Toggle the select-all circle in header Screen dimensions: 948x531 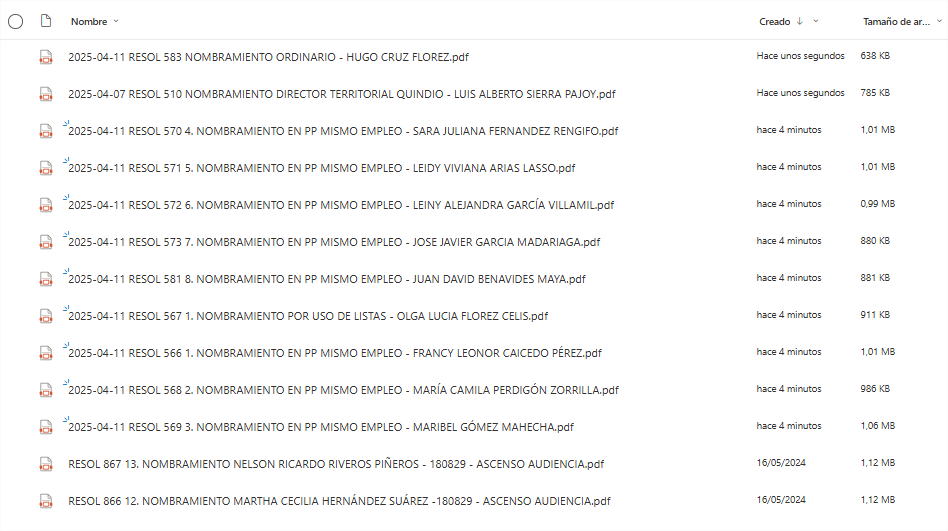pos(16,22)
